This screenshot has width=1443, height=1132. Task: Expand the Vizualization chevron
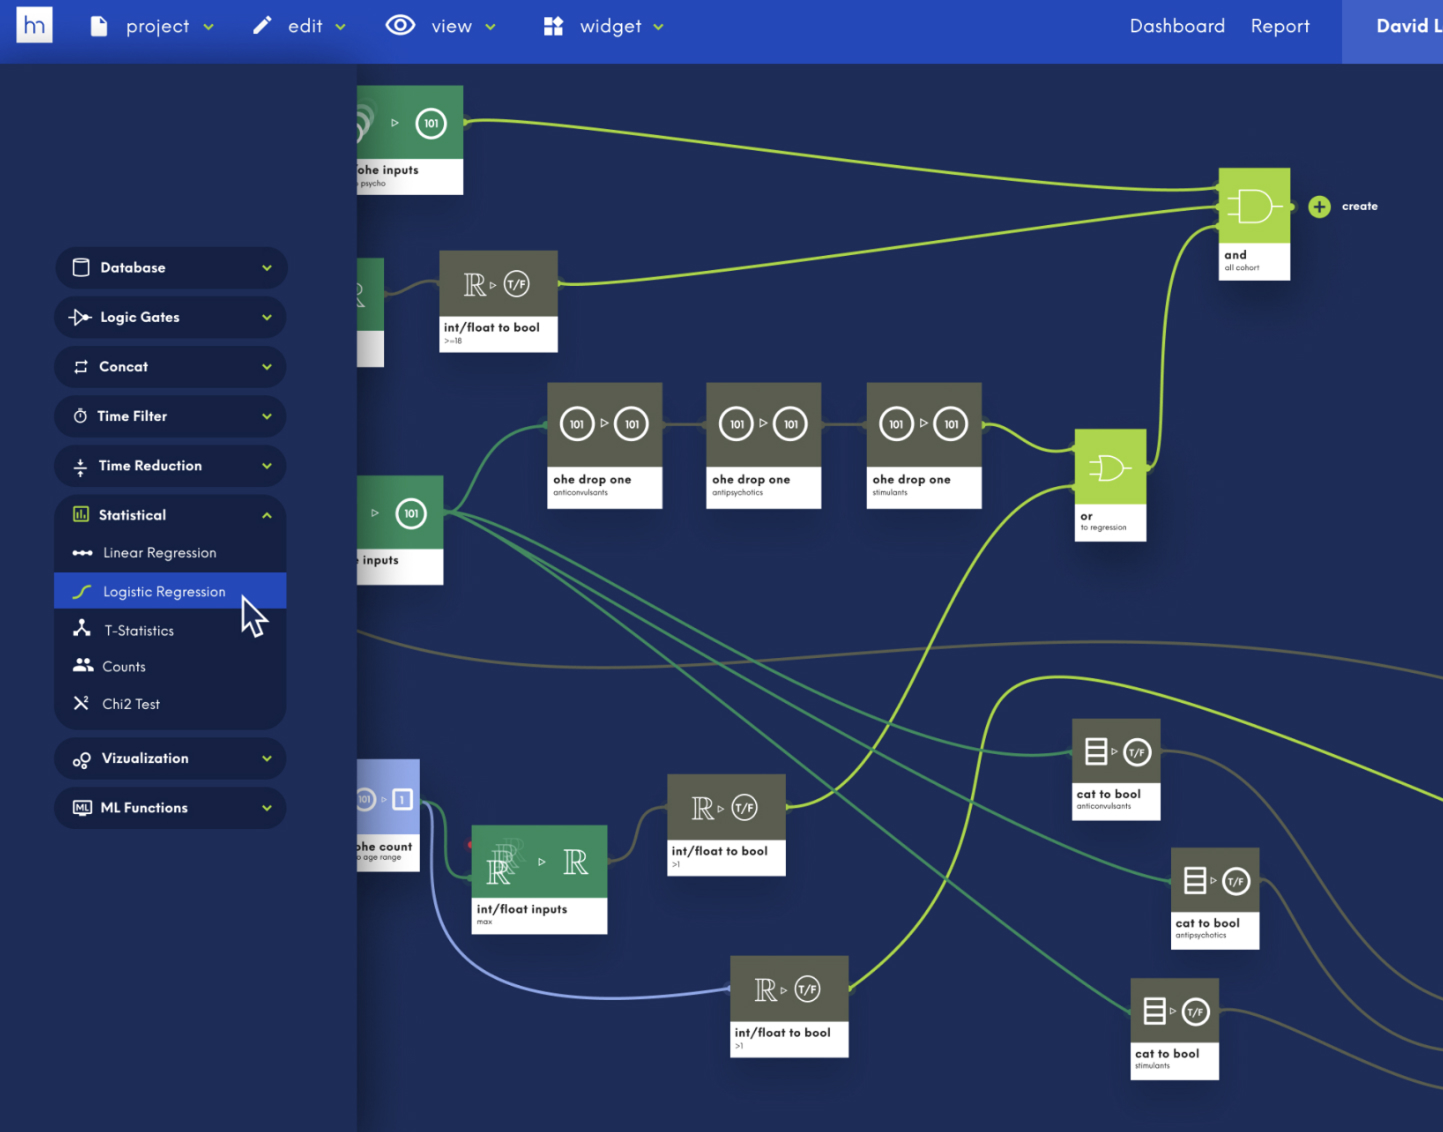coord(267,759)
